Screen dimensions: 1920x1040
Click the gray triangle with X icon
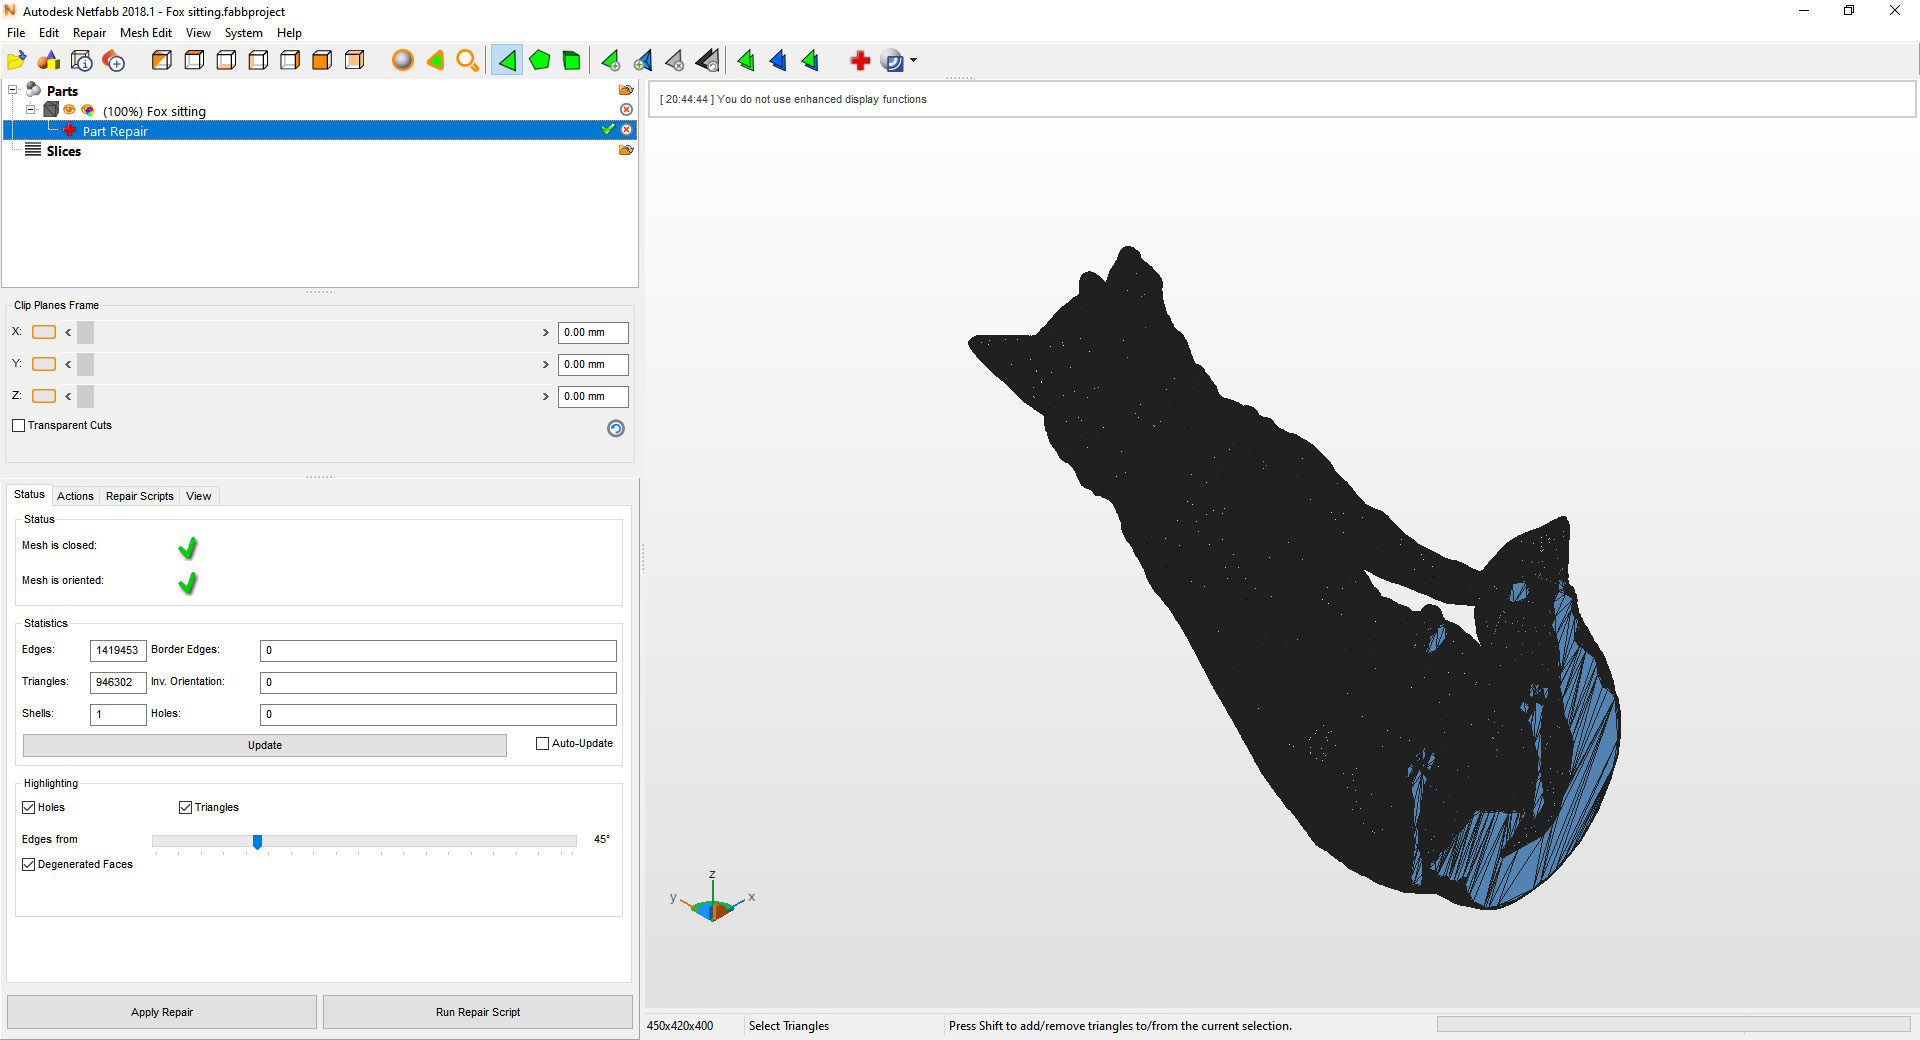point(675,61)
